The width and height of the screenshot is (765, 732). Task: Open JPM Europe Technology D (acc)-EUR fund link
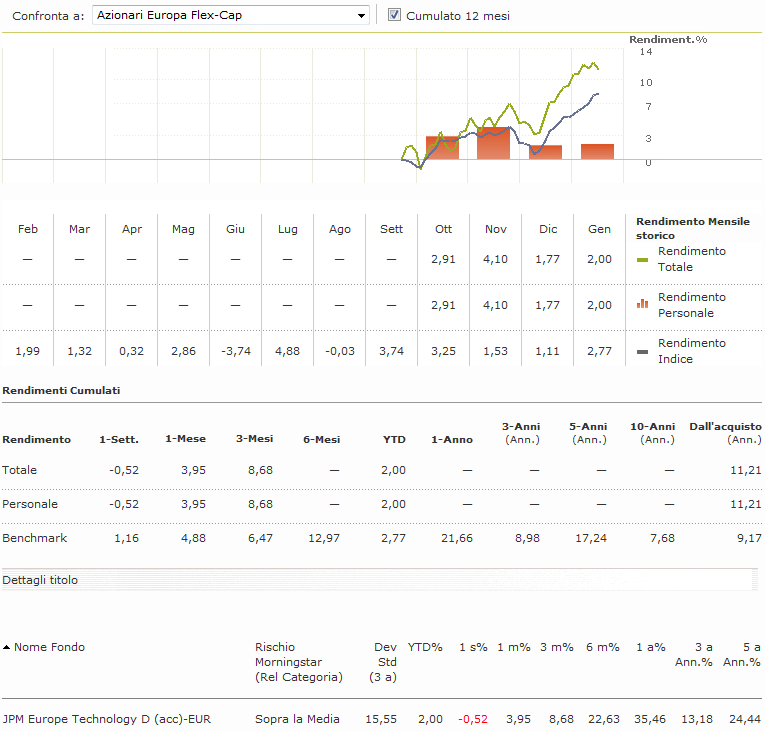[x=106, y=719]
